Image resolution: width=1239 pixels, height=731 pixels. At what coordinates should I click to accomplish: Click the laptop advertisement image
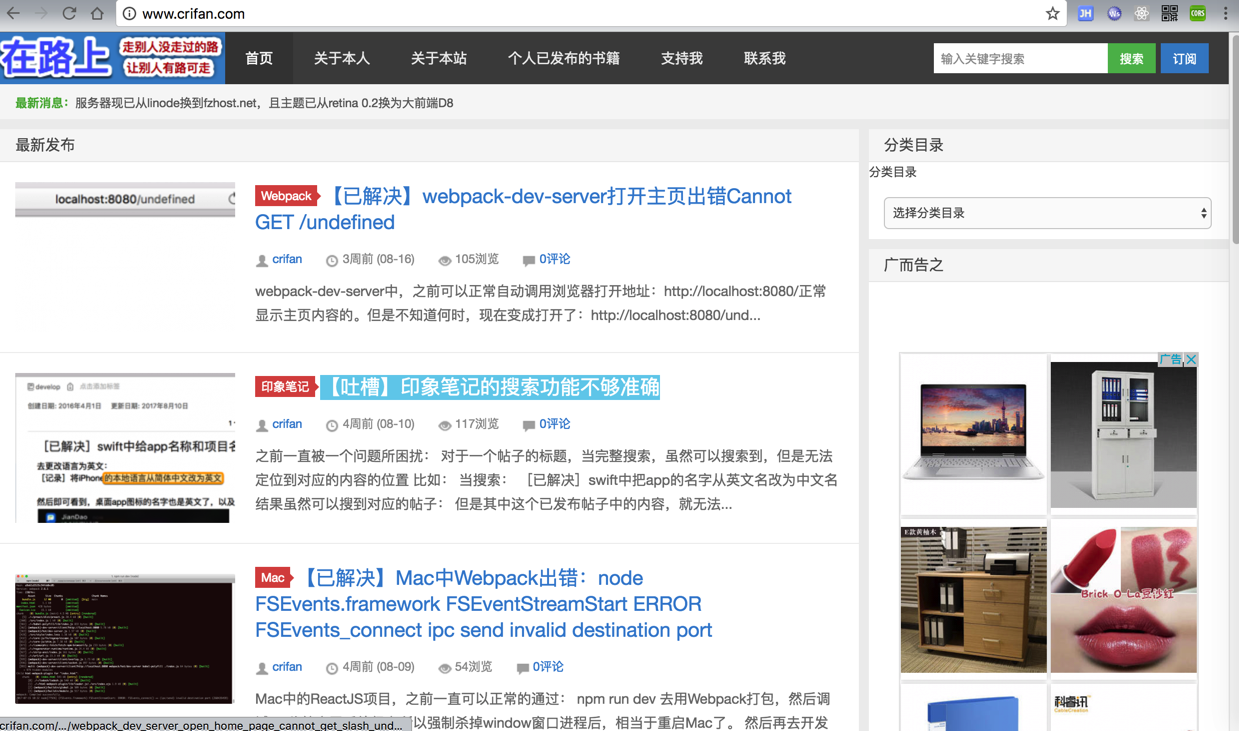(973, 433)
